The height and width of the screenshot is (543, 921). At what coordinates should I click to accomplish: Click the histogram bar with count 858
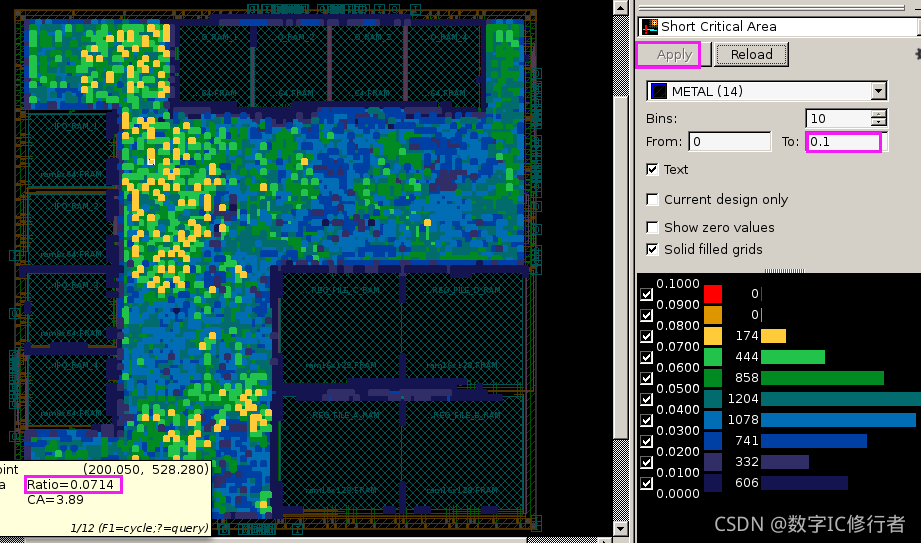(x=822, y=378)
